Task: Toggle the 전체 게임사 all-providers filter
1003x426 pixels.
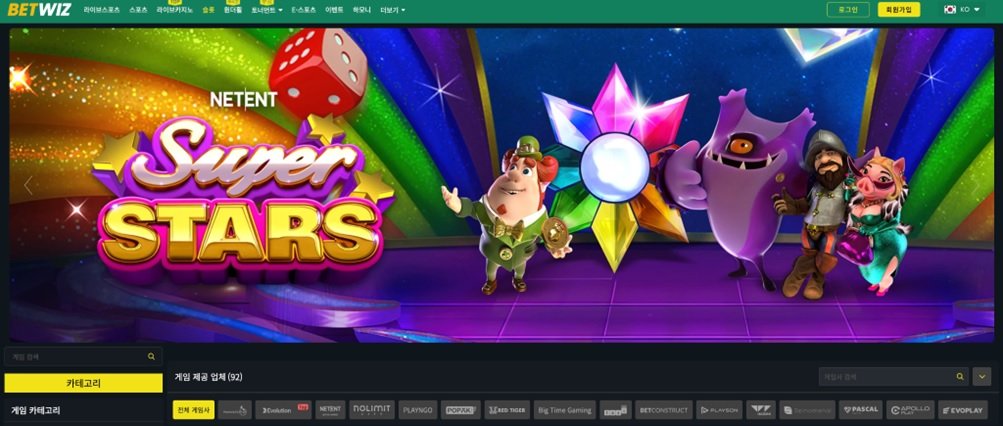Action: click(x=193, y=410)
